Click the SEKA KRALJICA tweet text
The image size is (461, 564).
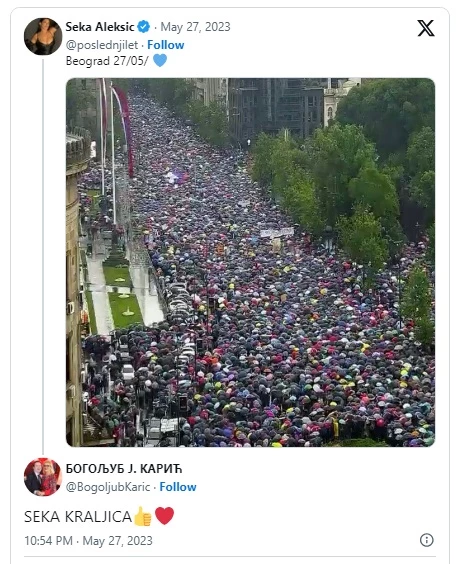pyautogui.click(x=78, y=517)
